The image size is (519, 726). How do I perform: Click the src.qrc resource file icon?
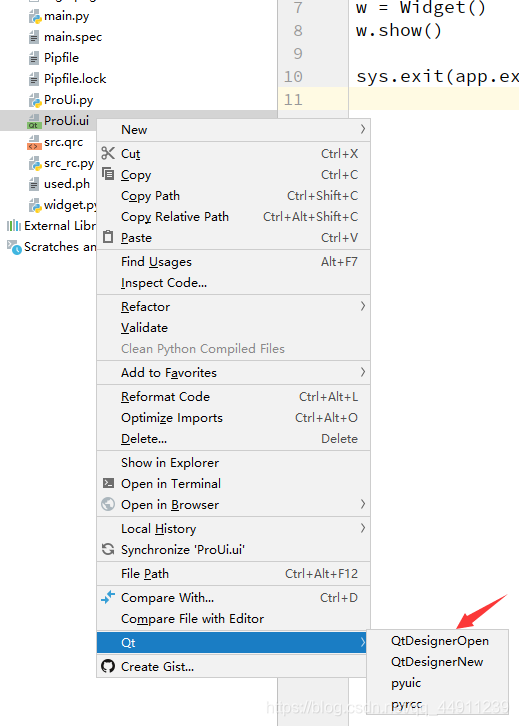coord(34,142)
